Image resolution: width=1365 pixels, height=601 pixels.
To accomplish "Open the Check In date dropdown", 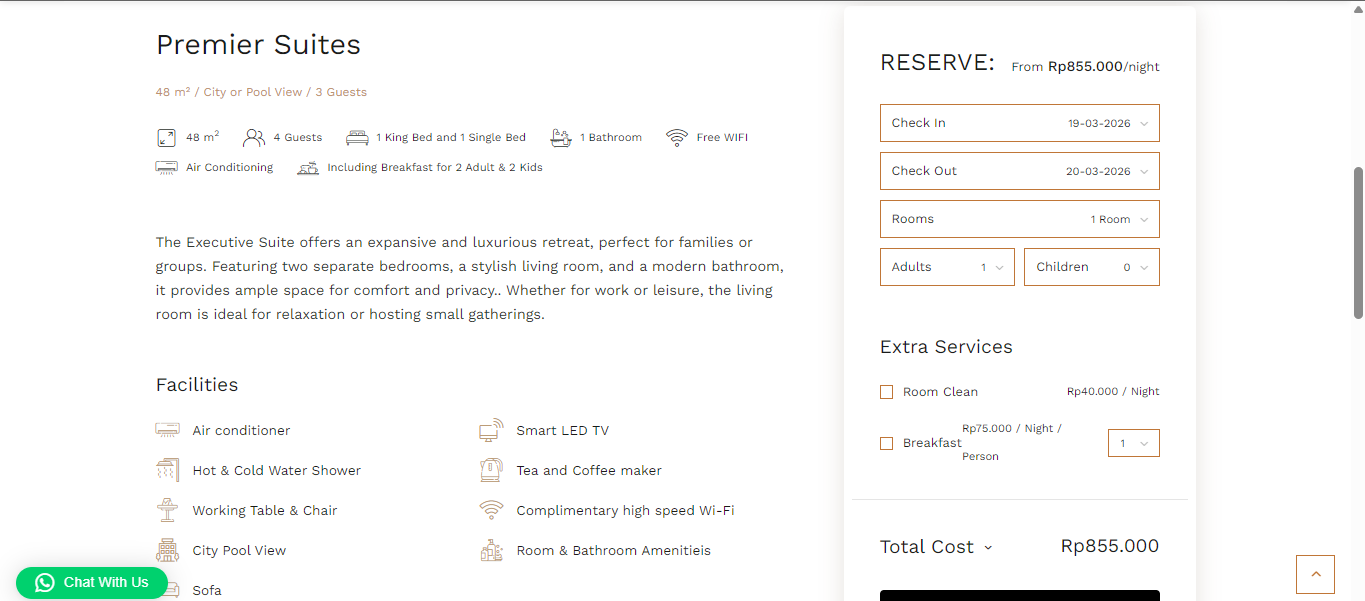I will [x=1019, y=123].
